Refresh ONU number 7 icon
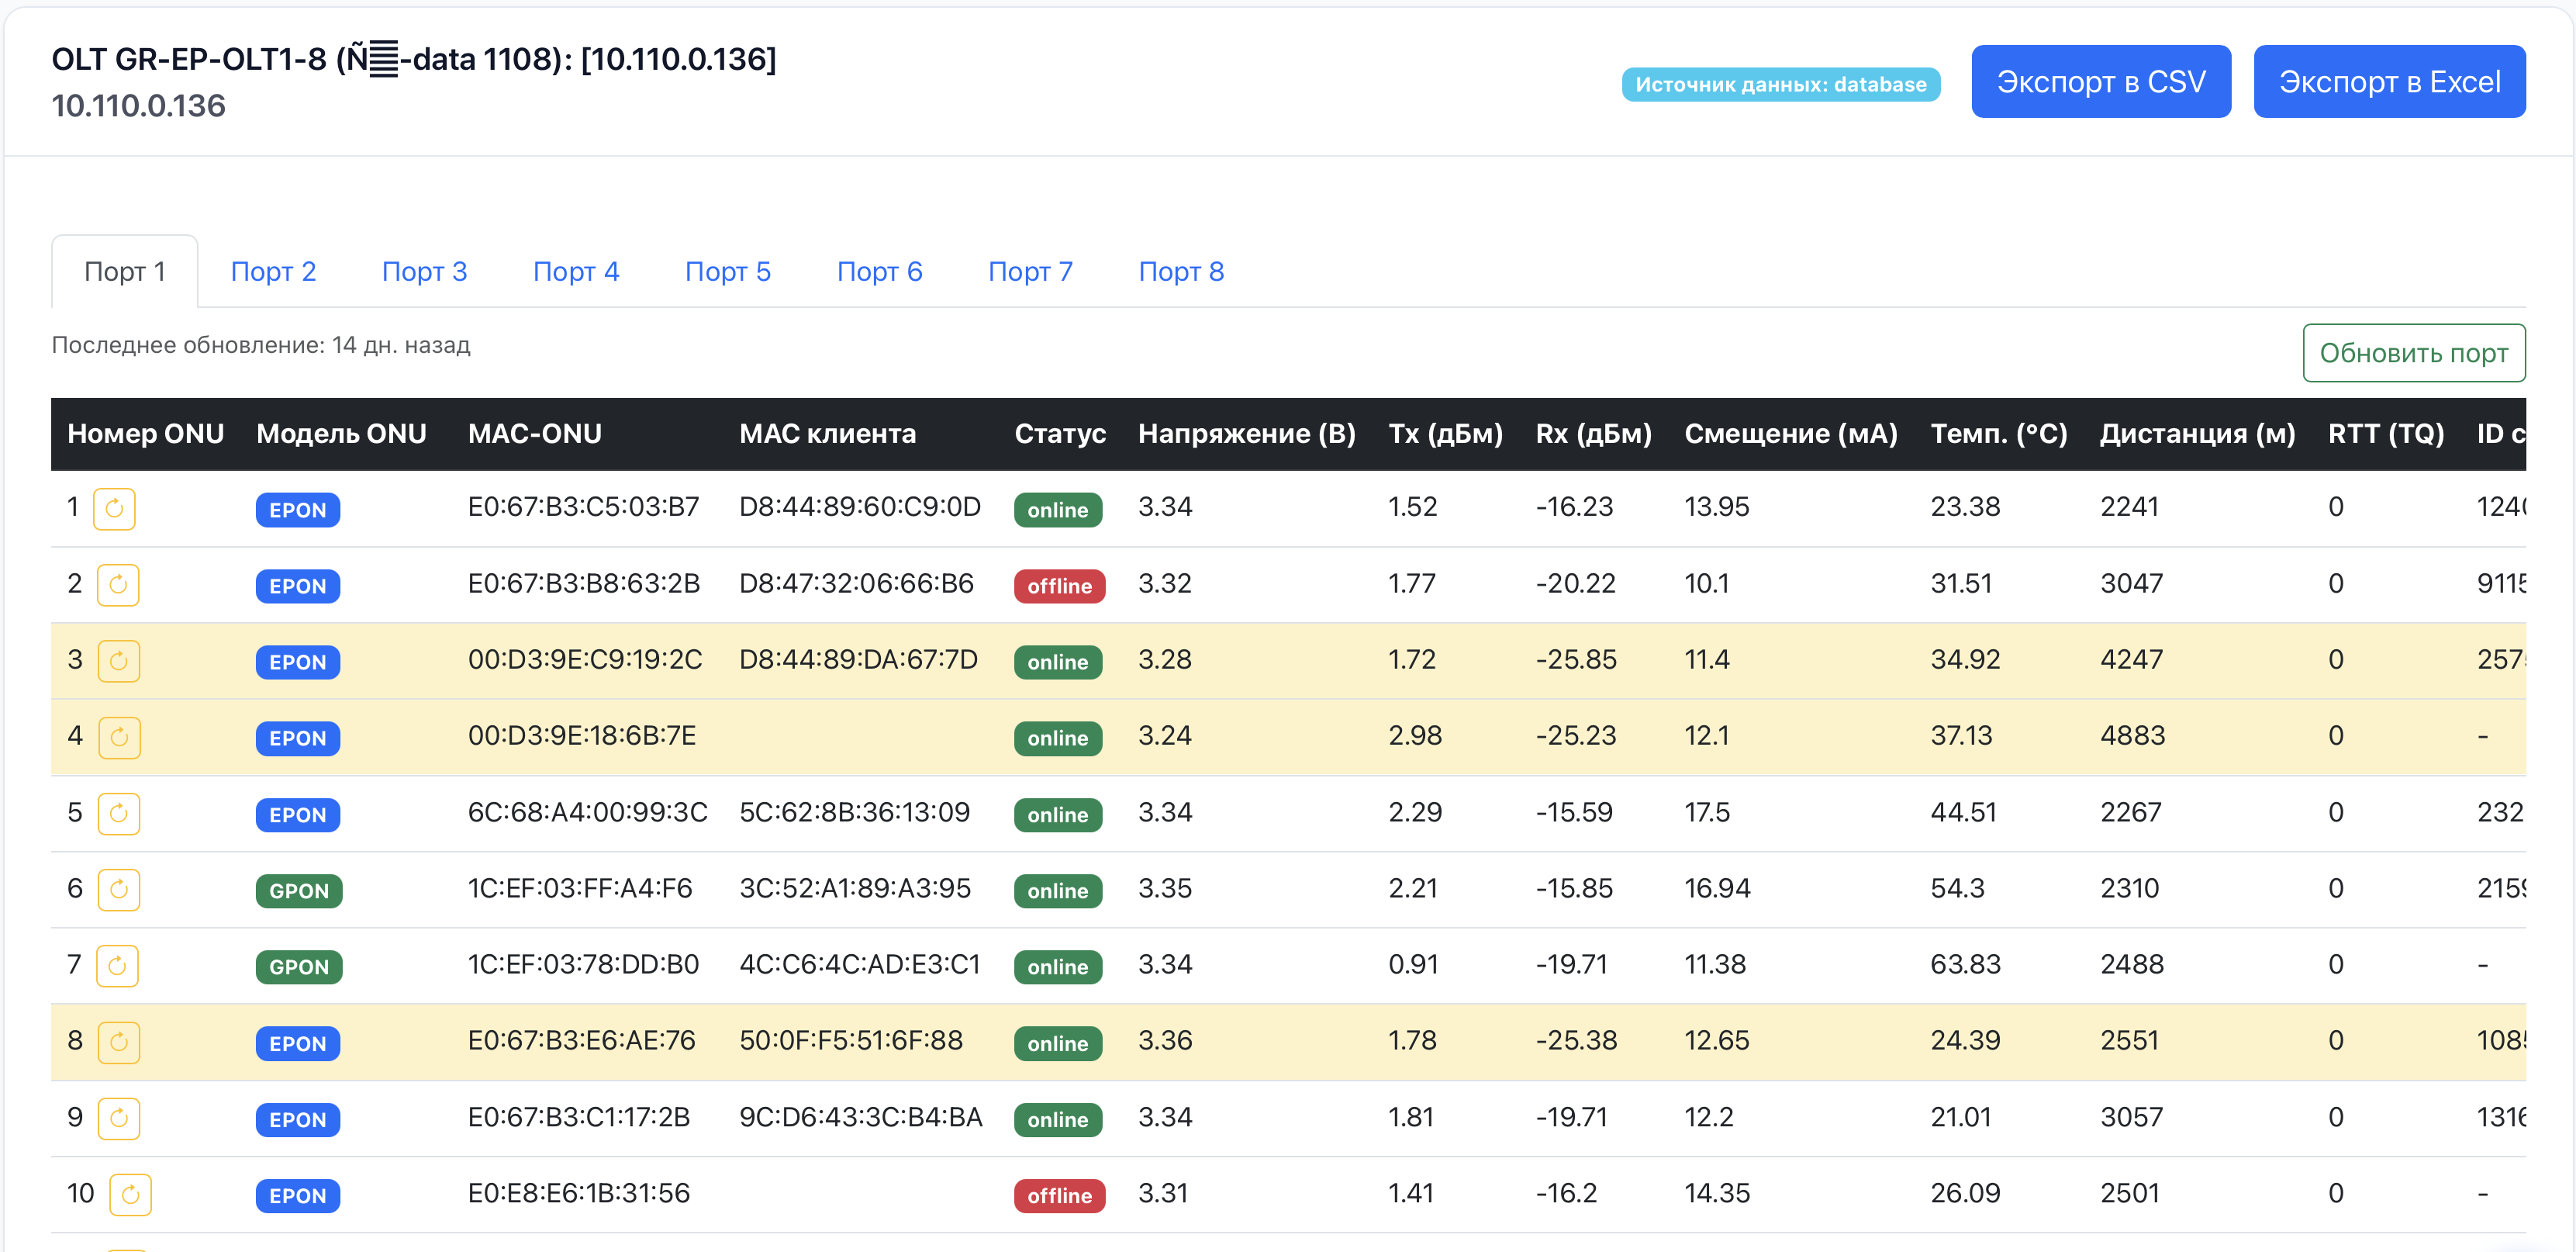The height and width of the screenshot is (1252, 2576). pyautogui.click(x=117, y=965)
